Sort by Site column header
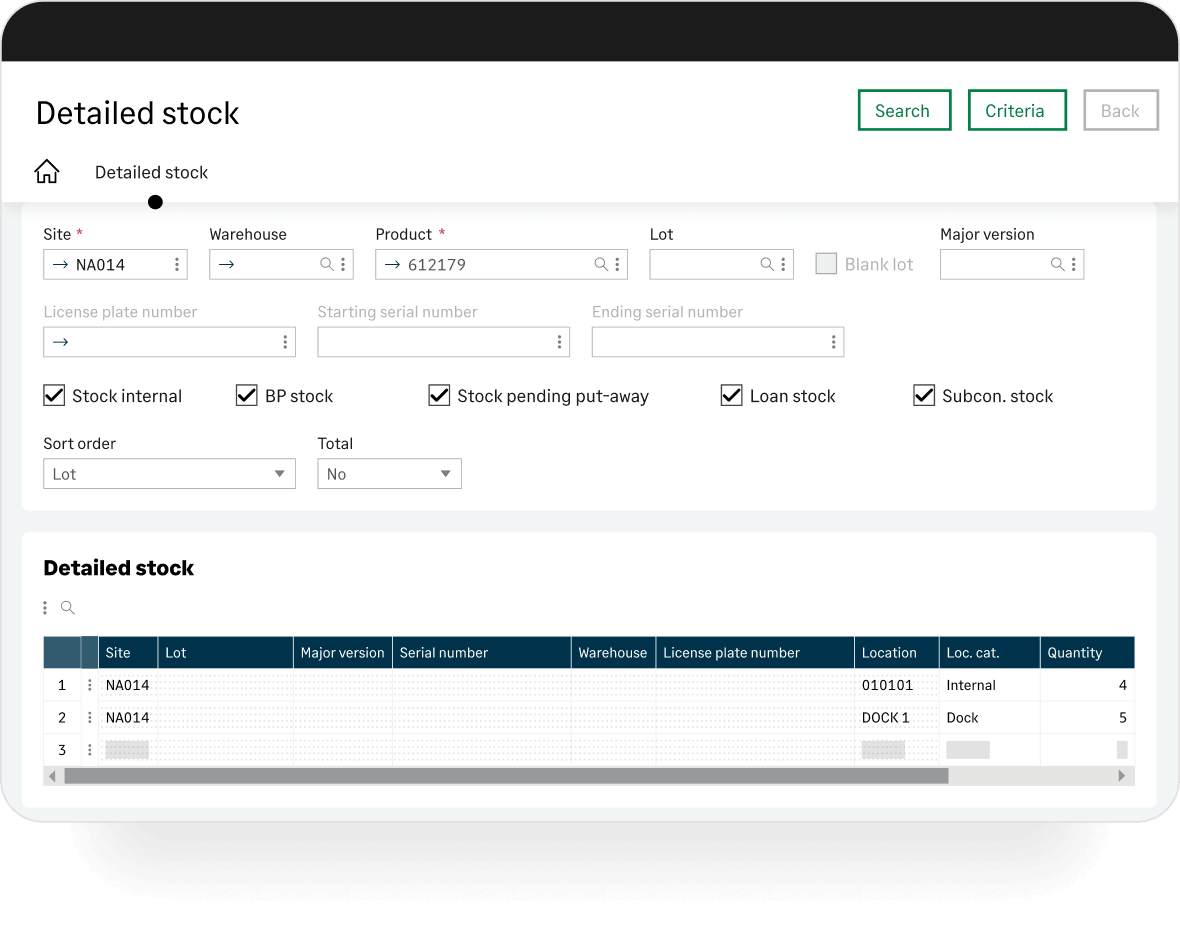Viewport: 1180px width, 939px height. (x=128, y=653)
